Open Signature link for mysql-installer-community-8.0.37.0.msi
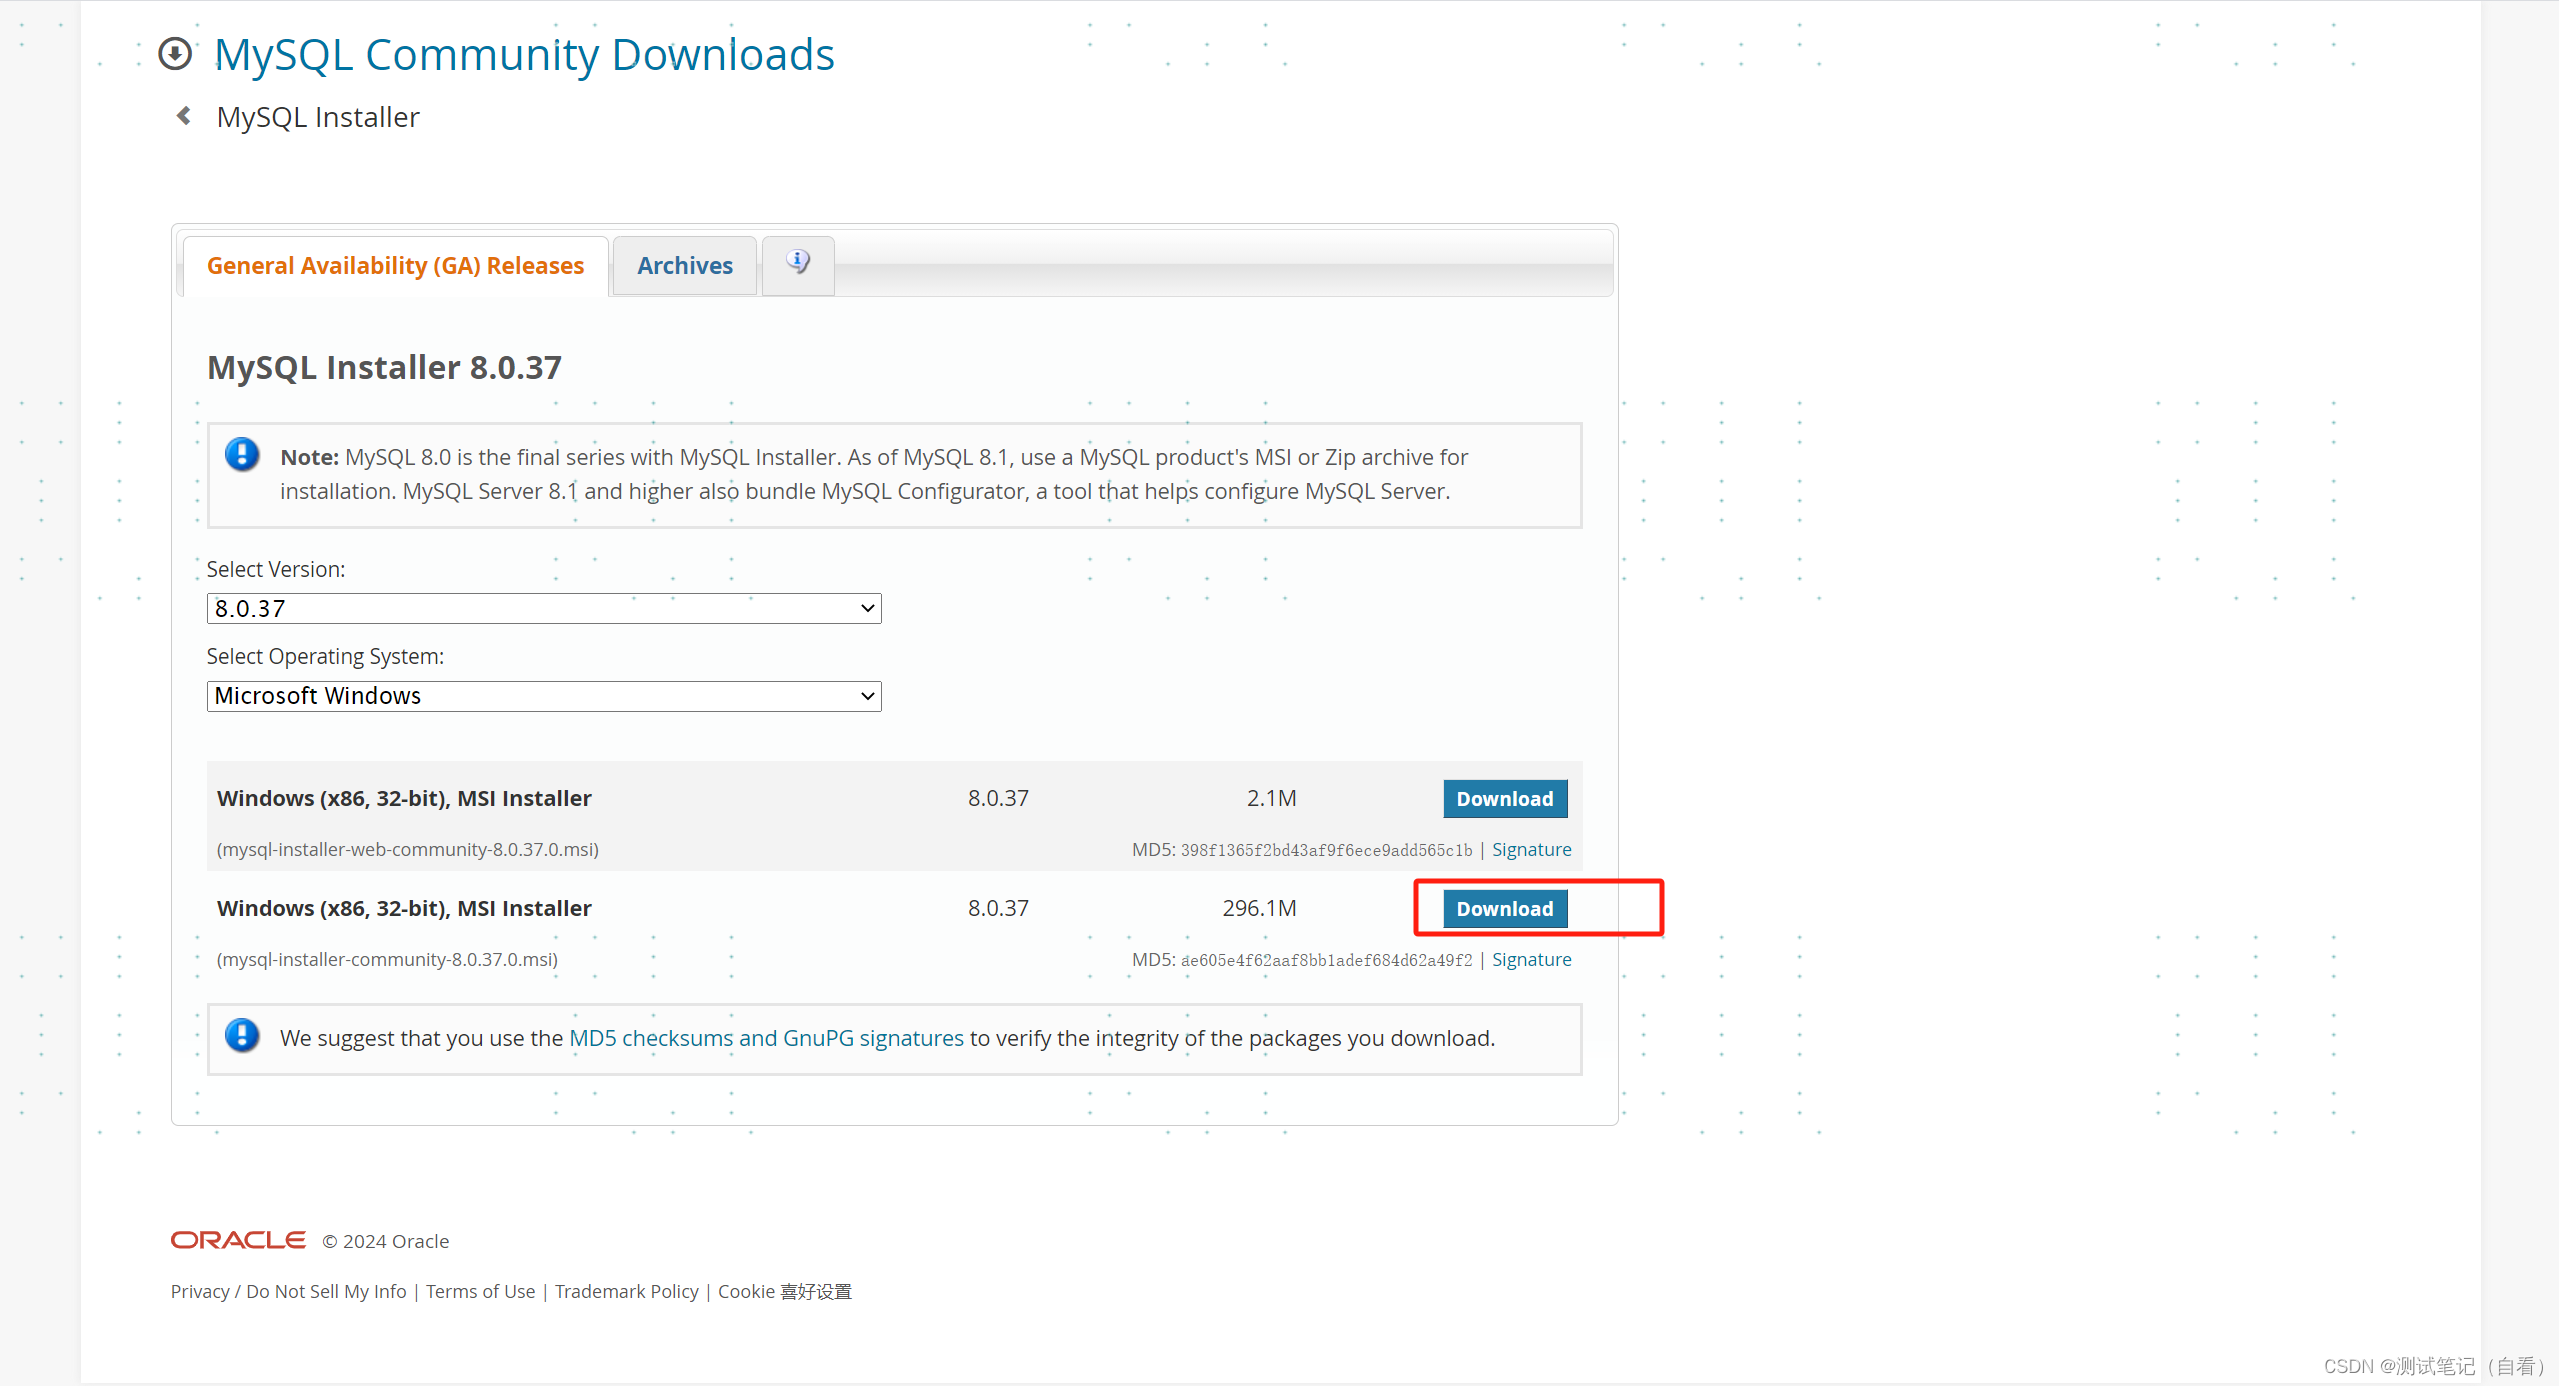 click(x=1531, y=960)
